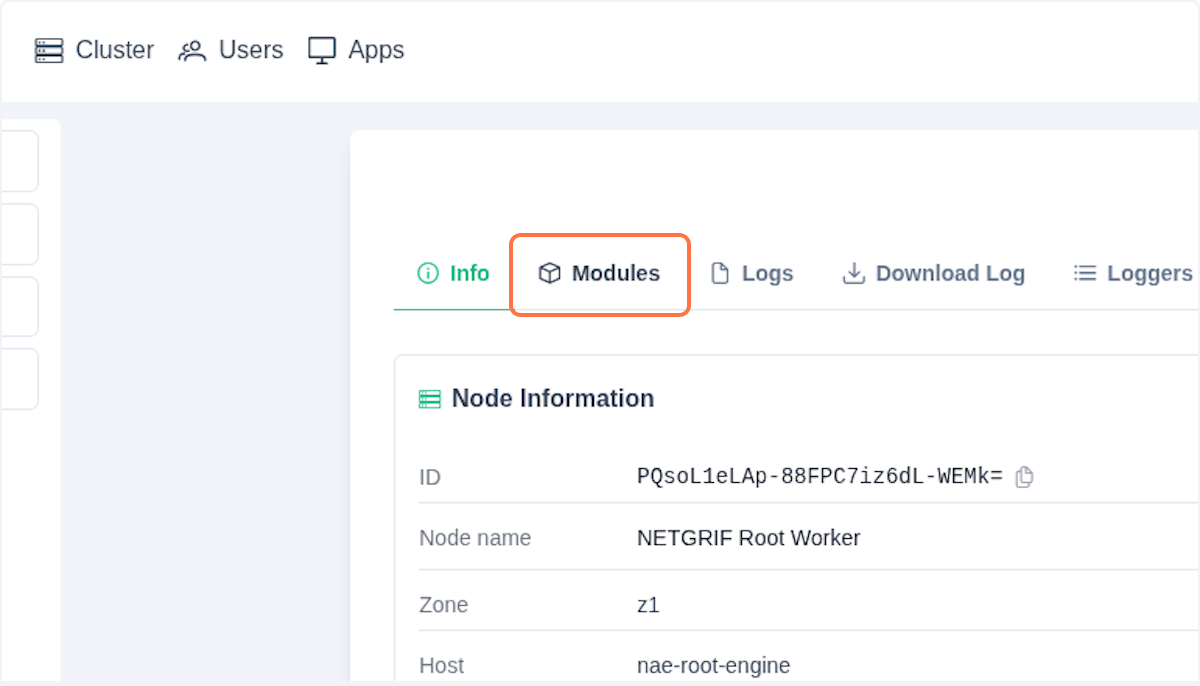Click the topmost collapsed sidebar button

click(20, 160)
